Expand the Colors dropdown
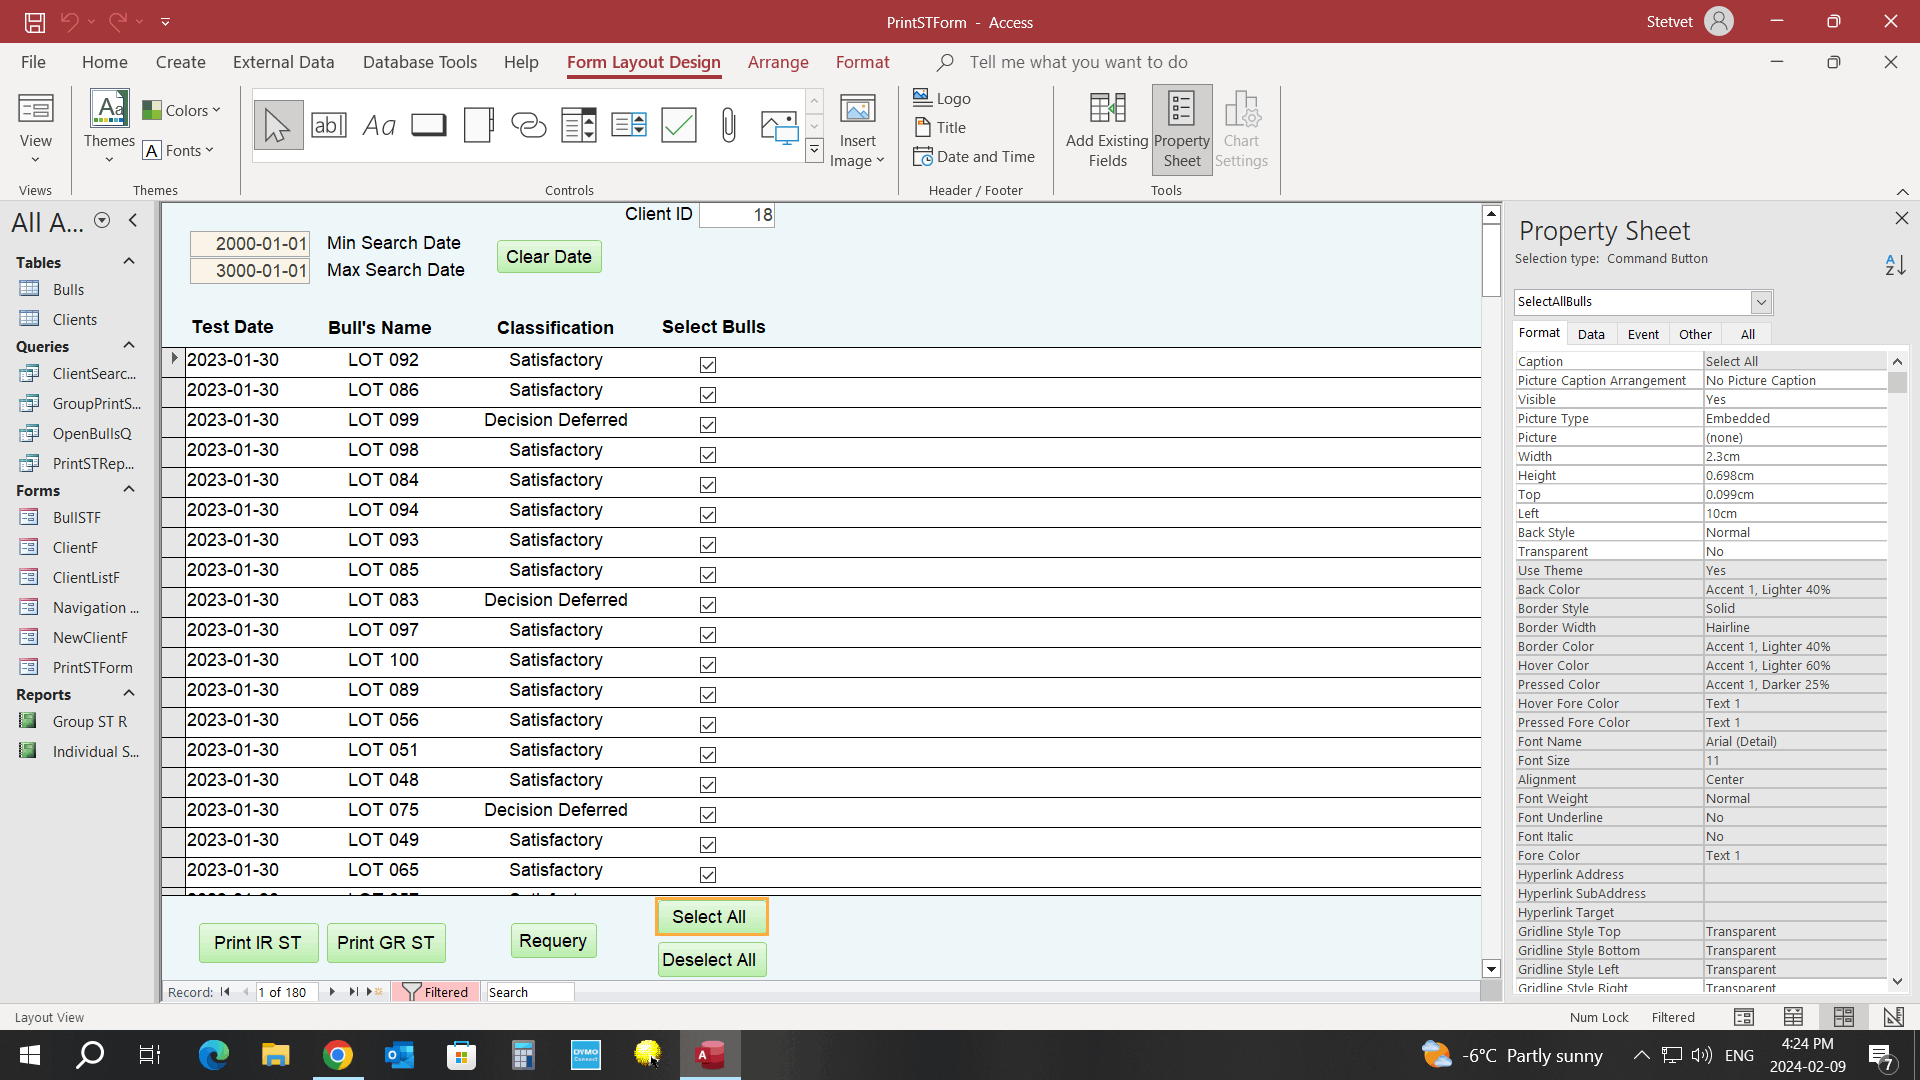The height and width of the screenshot is (1080, 1920). pos(181,110)
